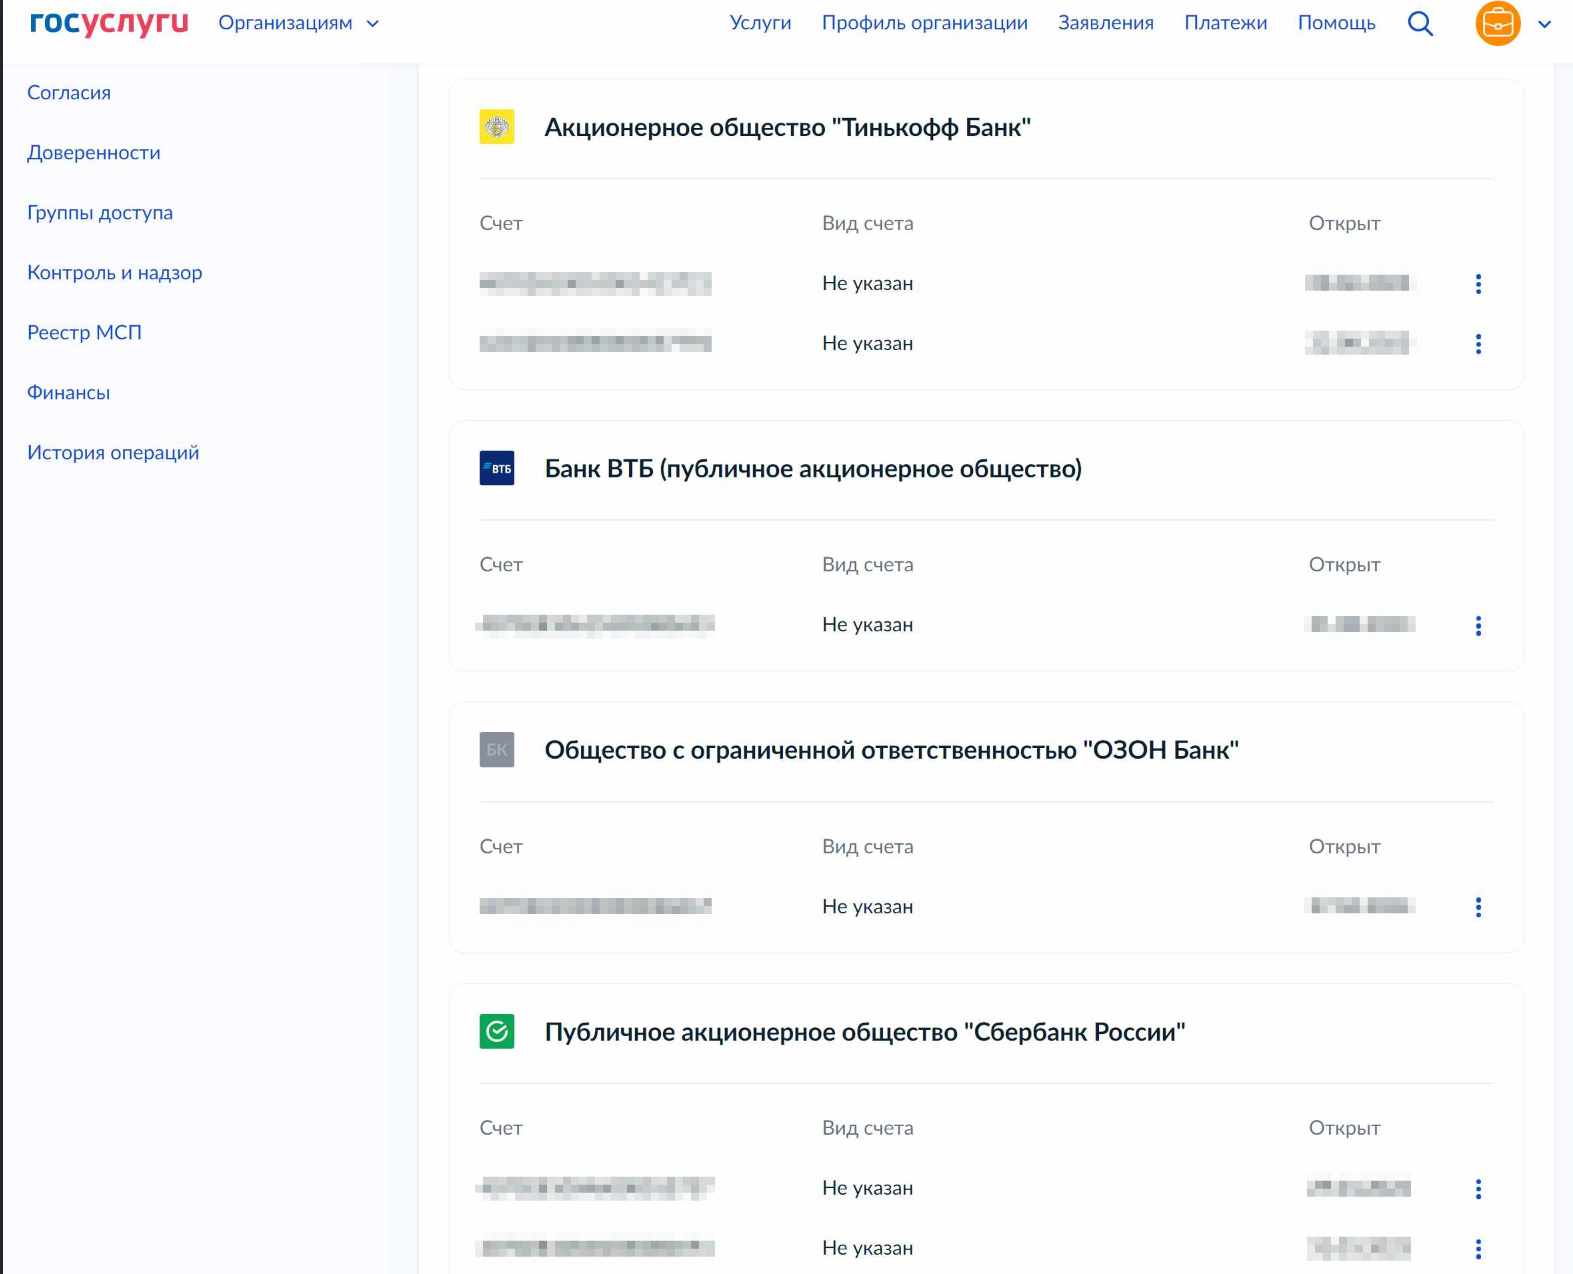Open Заявления in top menu

[x=1106, y=23]
